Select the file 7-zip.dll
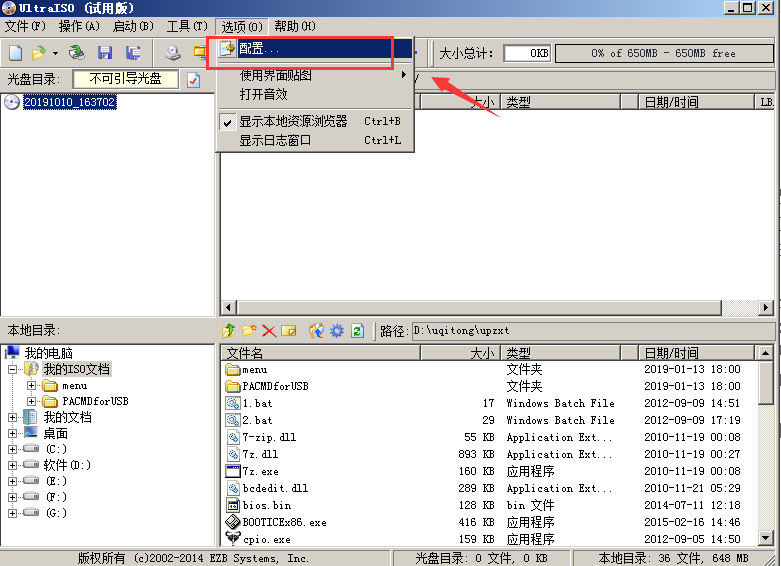Viewport: 781px width, 566px height. coord(269,437)
